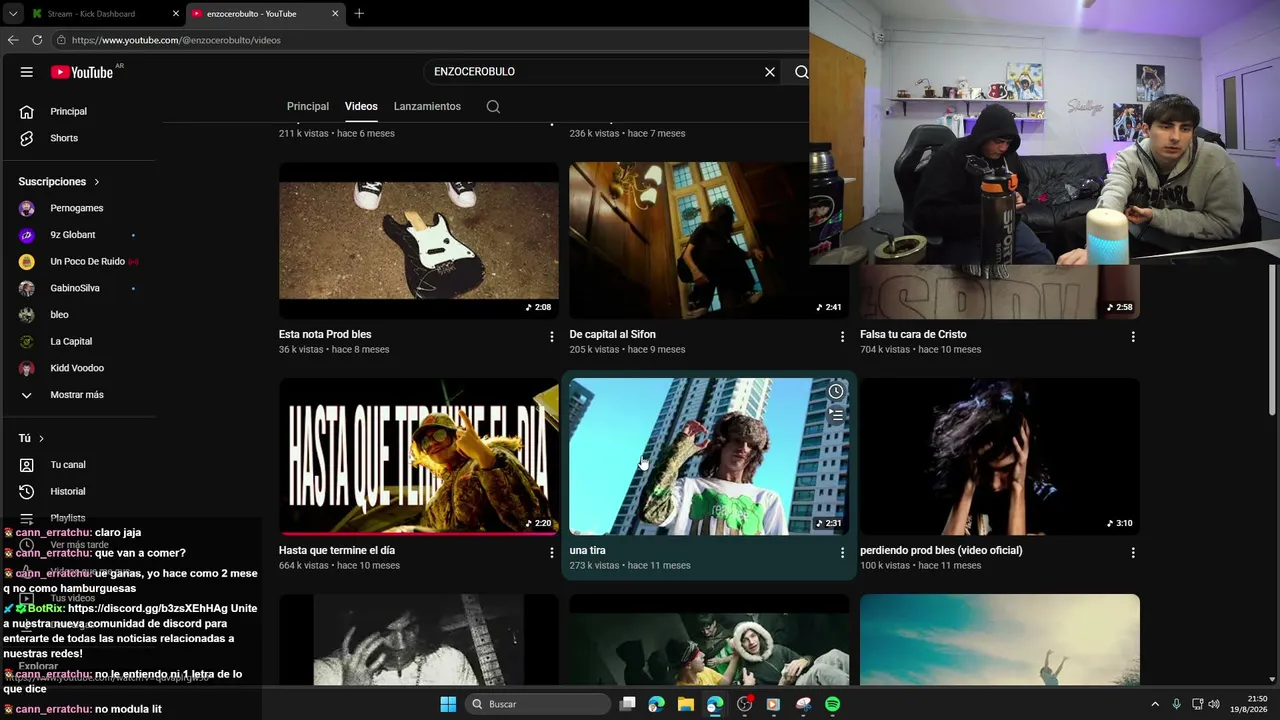Open Kidd Voodoo channel in subscriptions
The height and width of the screenshot is (720, 1280).
[x=77, y=368]
